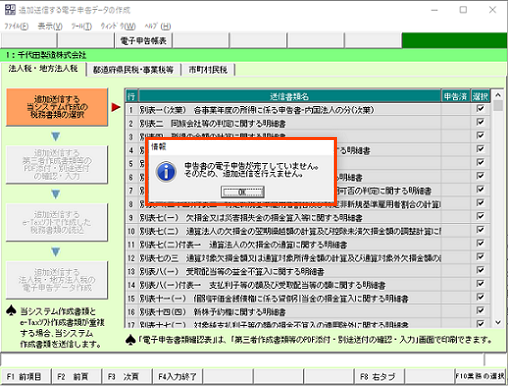The width and height of the screenshot is (508, 386).
Task: Open the ファイル(F) menu
Action: [16, 26]
